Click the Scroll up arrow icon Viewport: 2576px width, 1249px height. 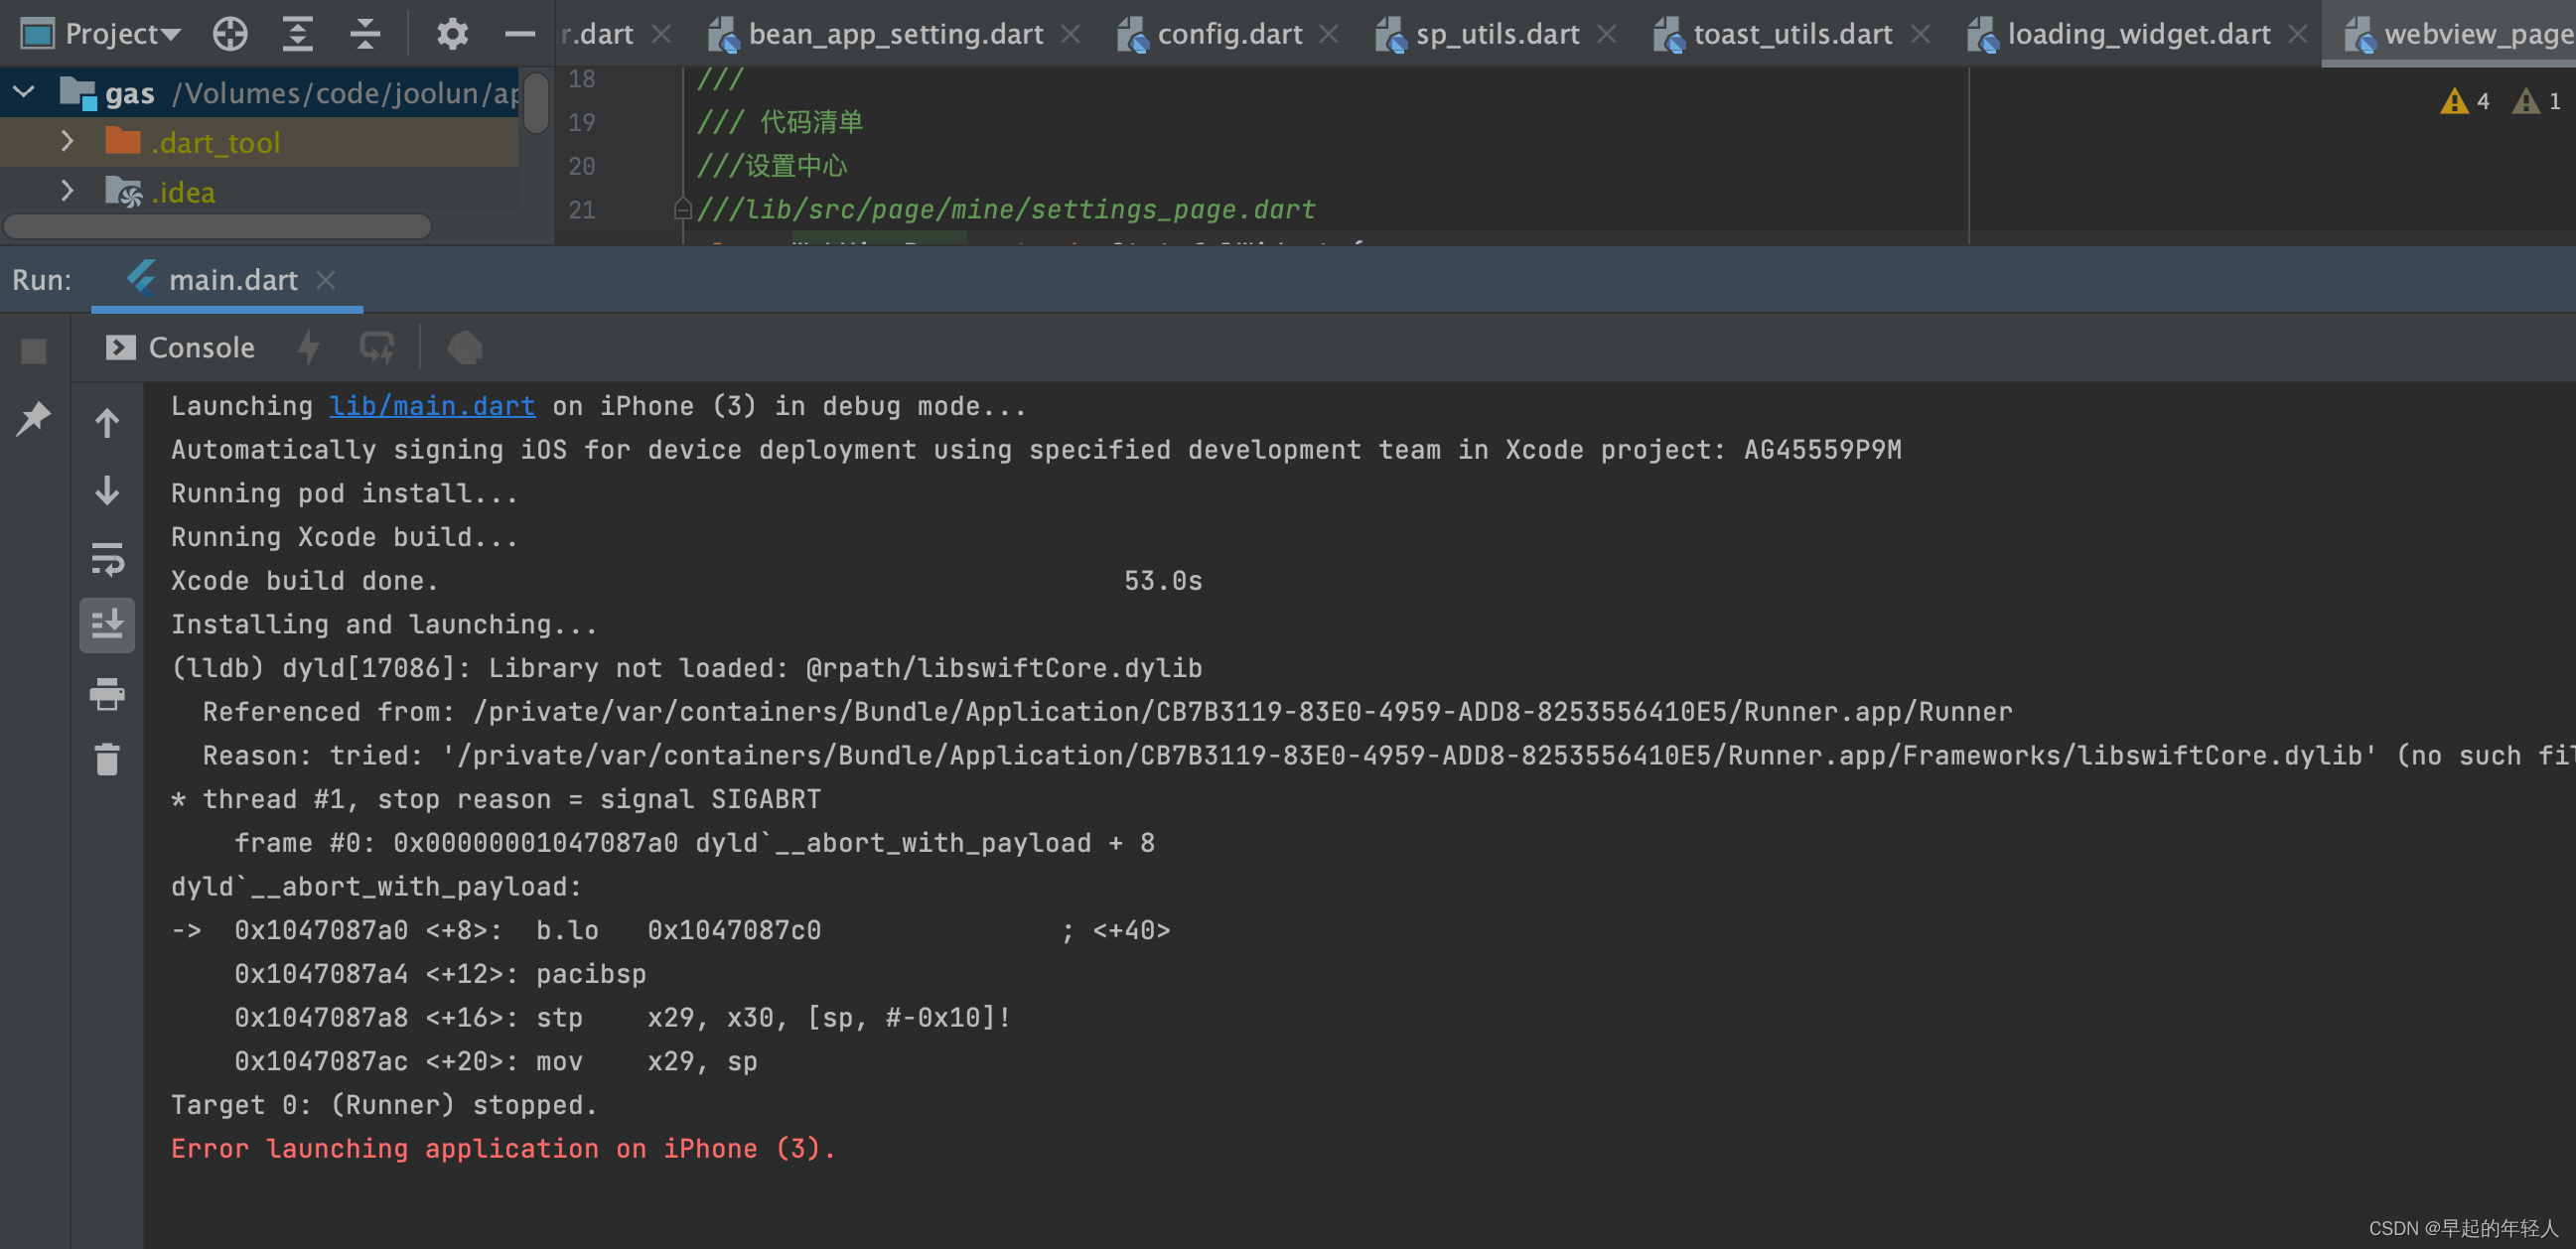[107, 423]
